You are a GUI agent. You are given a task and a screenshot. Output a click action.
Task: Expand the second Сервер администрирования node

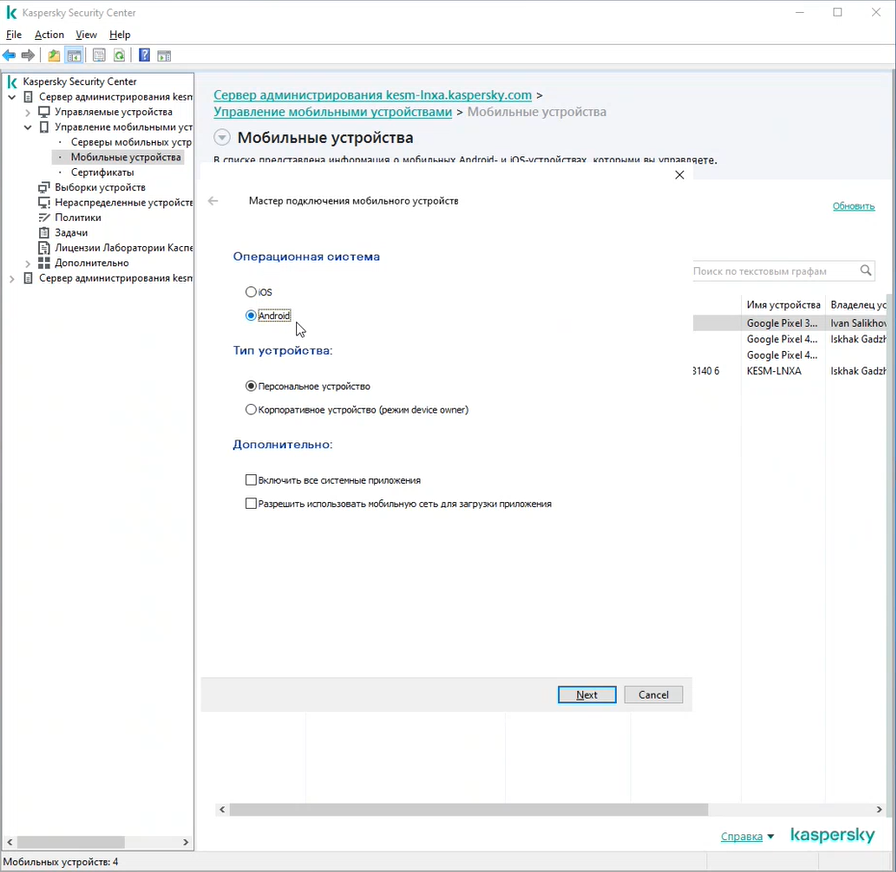[12, 279]
